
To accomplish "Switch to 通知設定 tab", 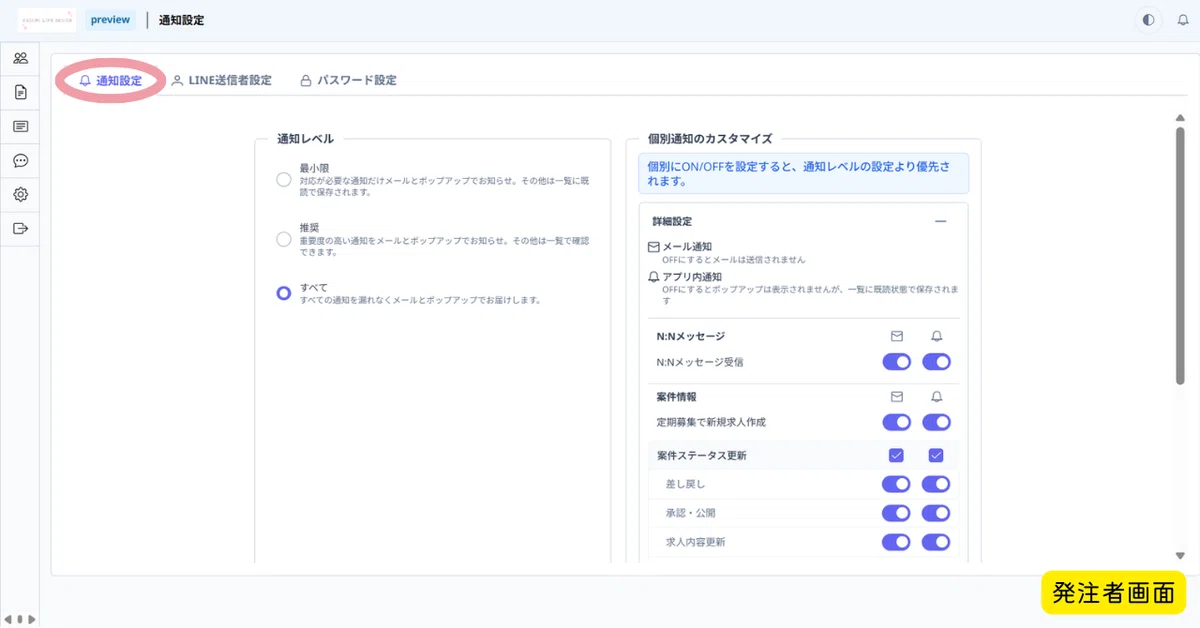I will tap(110, 80).
